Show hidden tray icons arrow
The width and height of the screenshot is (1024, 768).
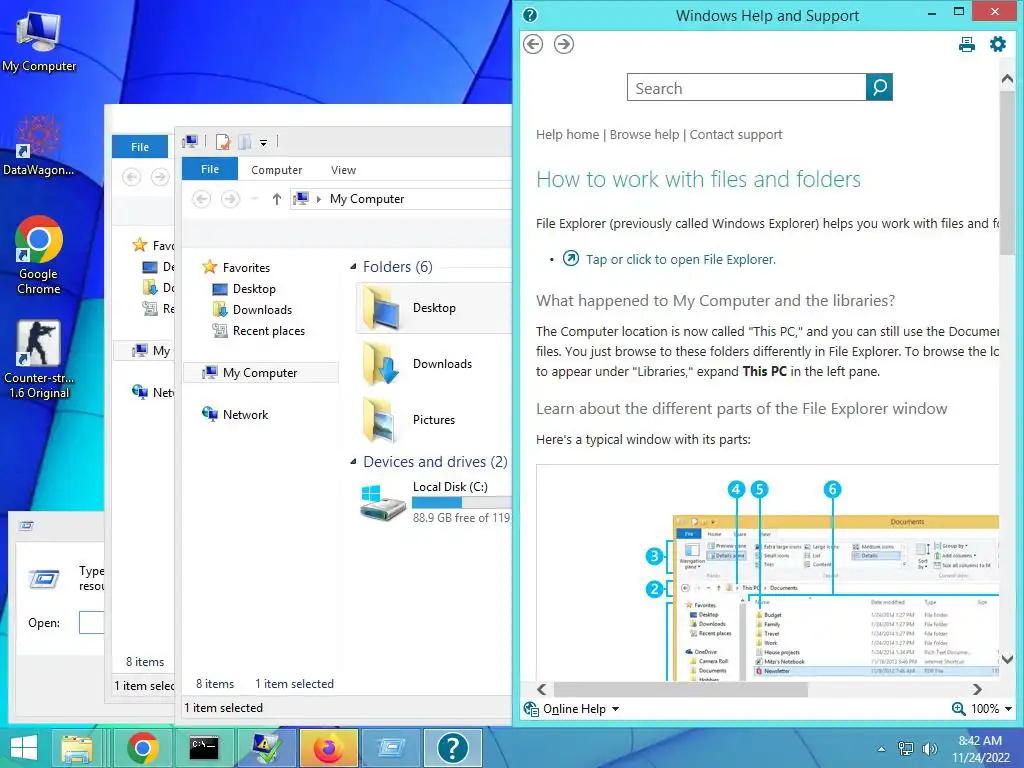coord(882,749)
